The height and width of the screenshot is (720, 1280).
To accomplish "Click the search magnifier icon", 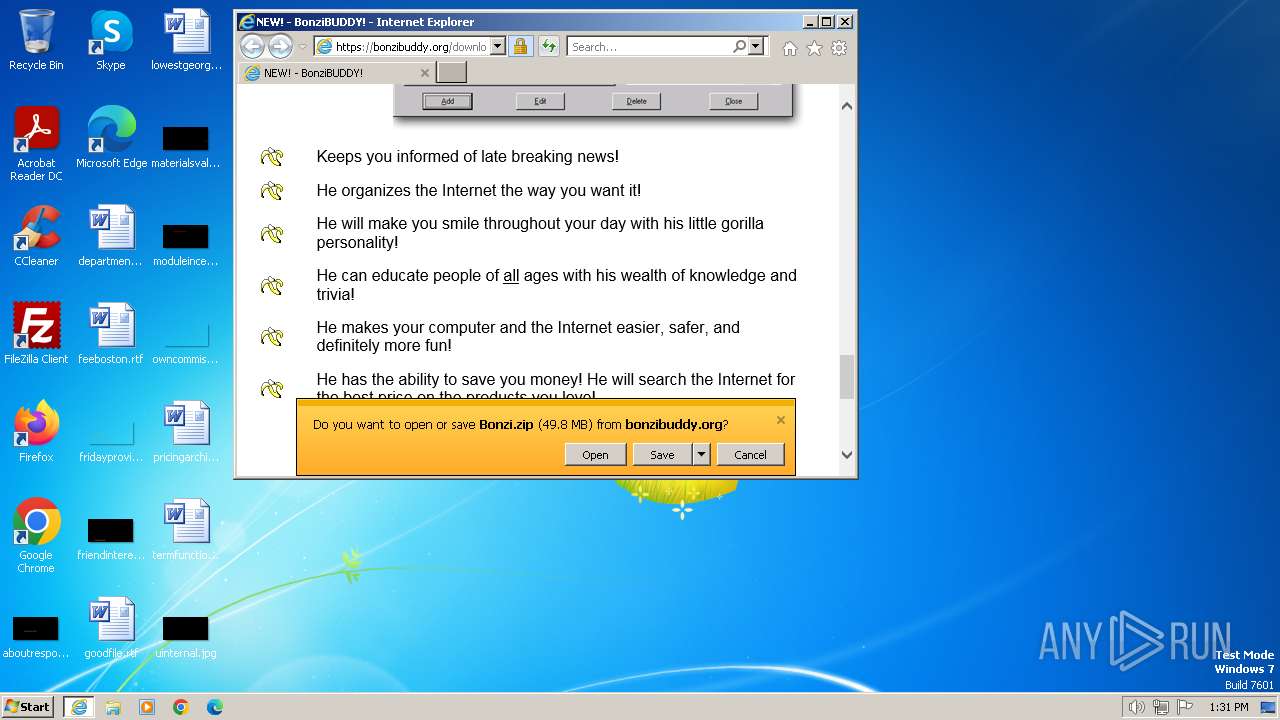I will 739,46.
